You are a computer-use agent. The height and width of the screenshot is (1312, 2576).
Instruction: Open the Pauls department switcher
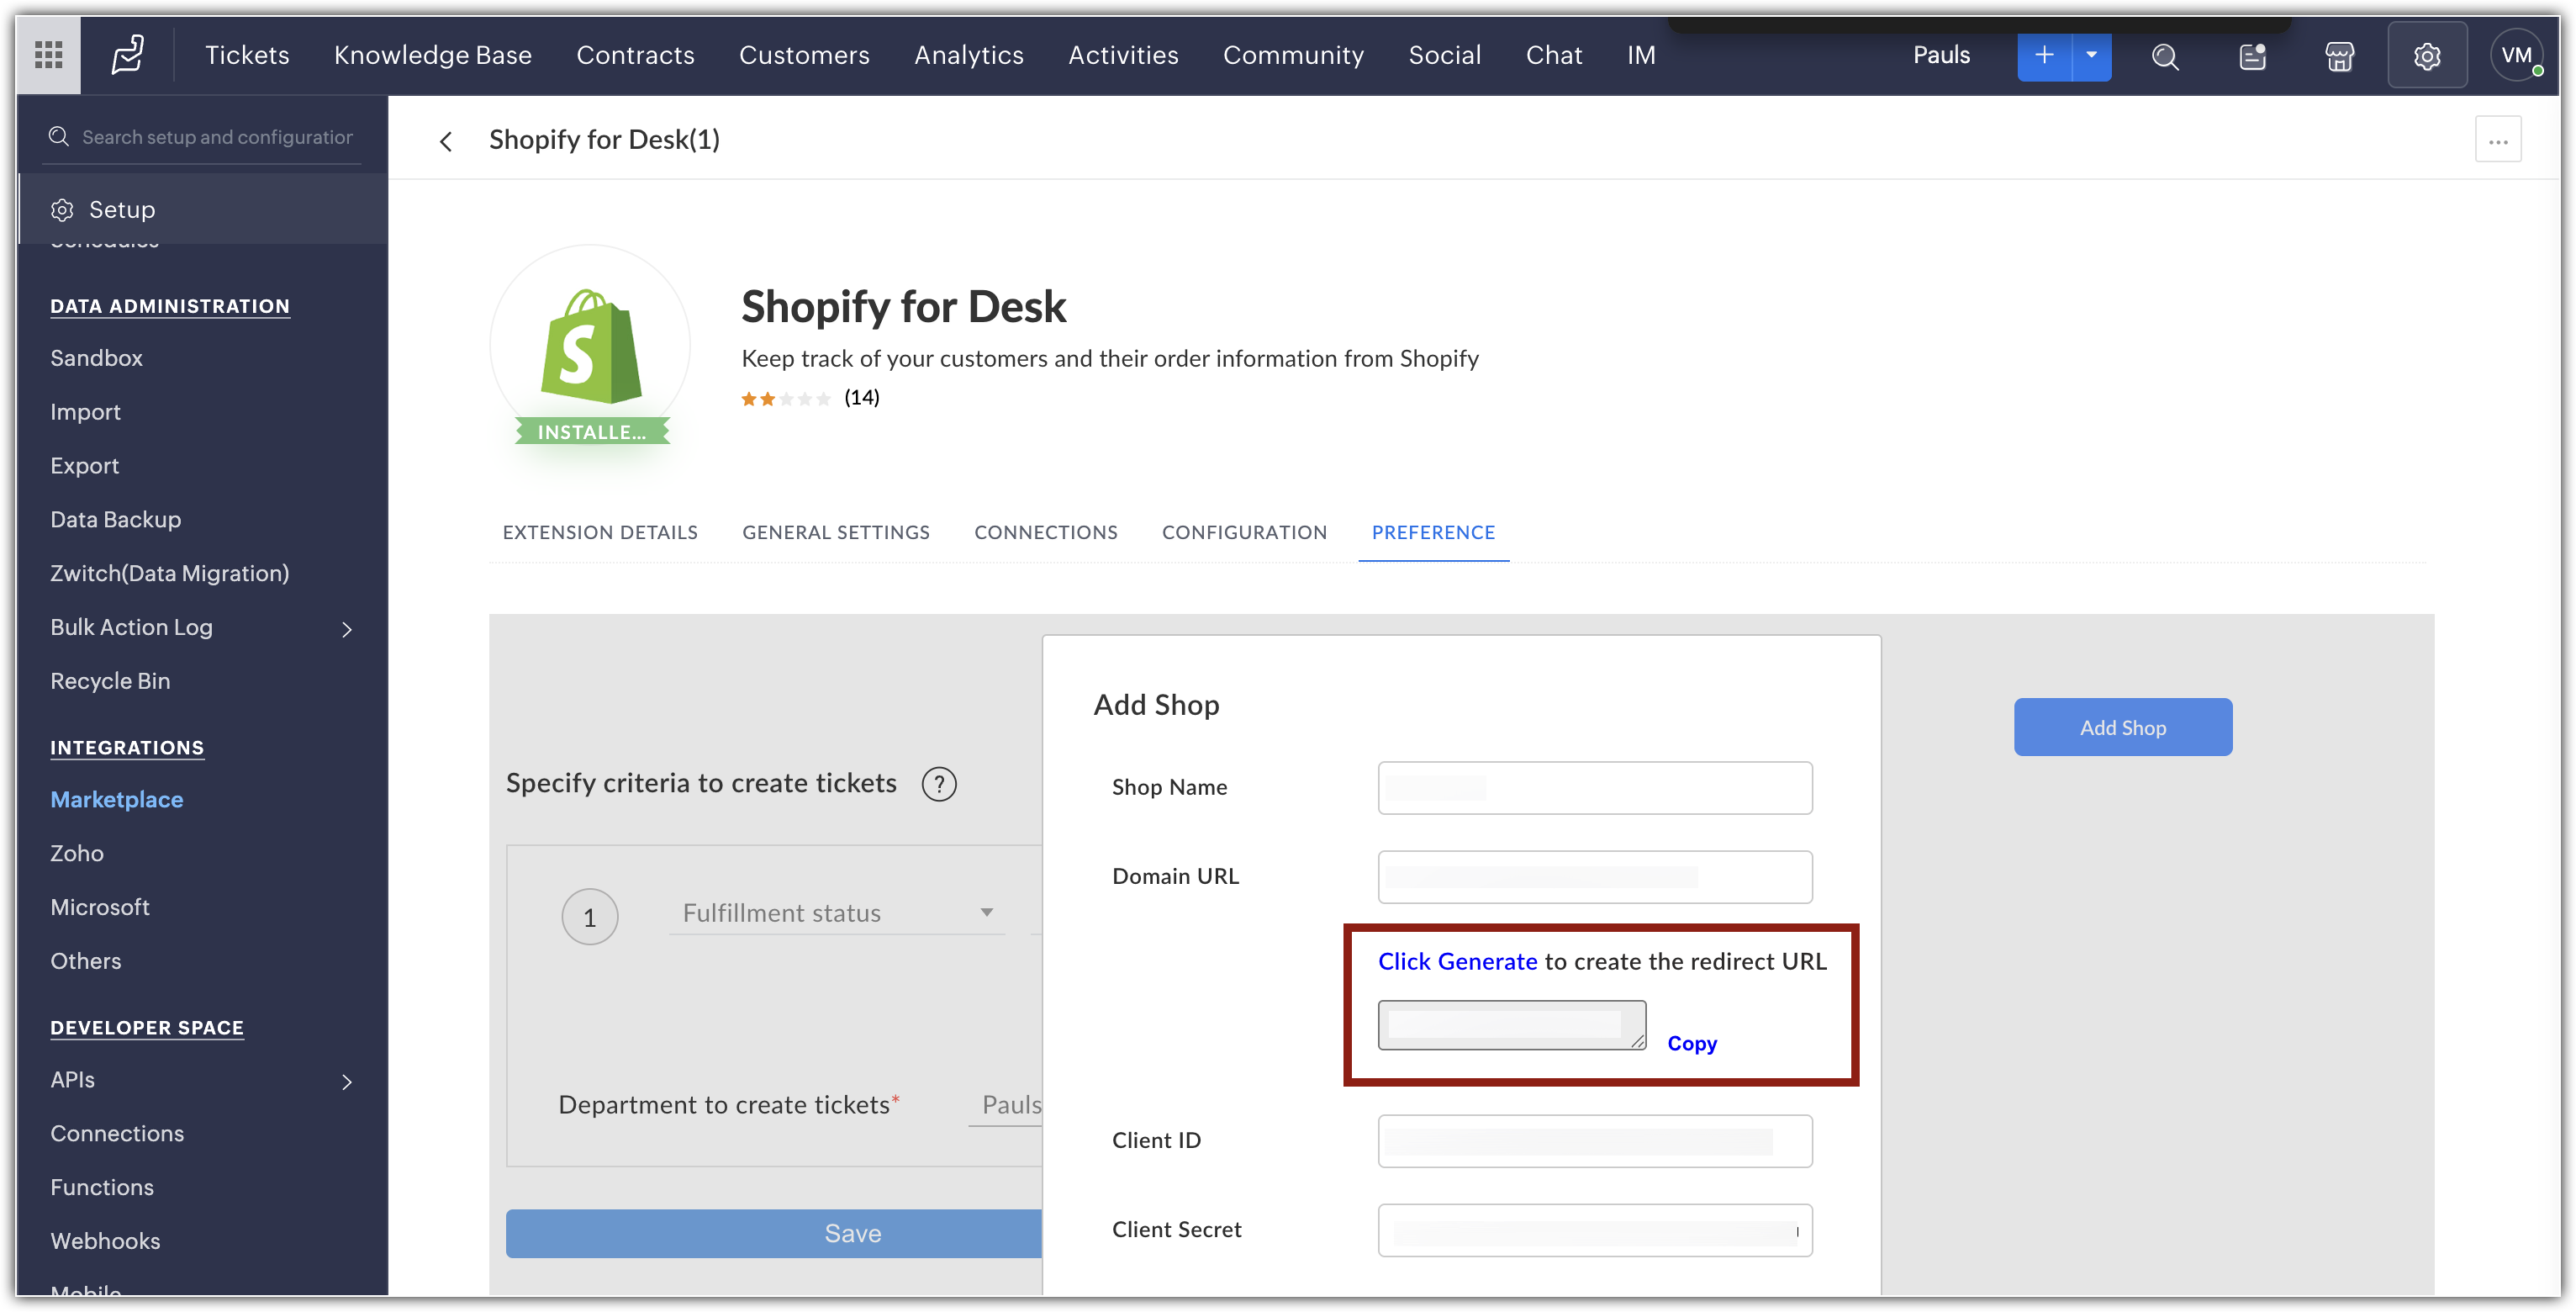click(x=1941, y=55)
